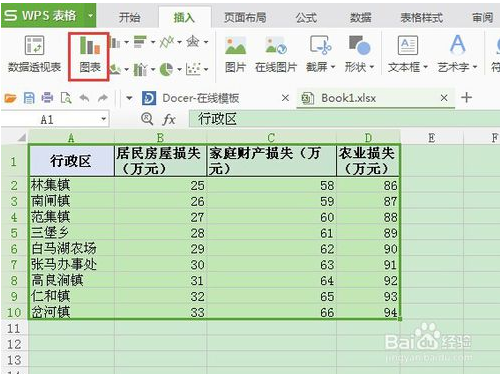This screenshot has height=374, width=500.
Task: Open the 表格样式 tab
Action: click(421, 17)
